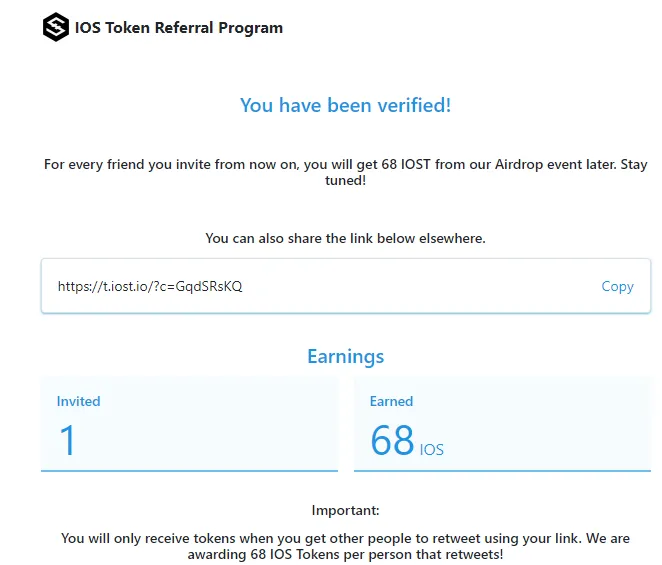Click the IOS unit beside 68
This screenshot has width=662, height=565.
pyautogui.click(x=431, y=450)
